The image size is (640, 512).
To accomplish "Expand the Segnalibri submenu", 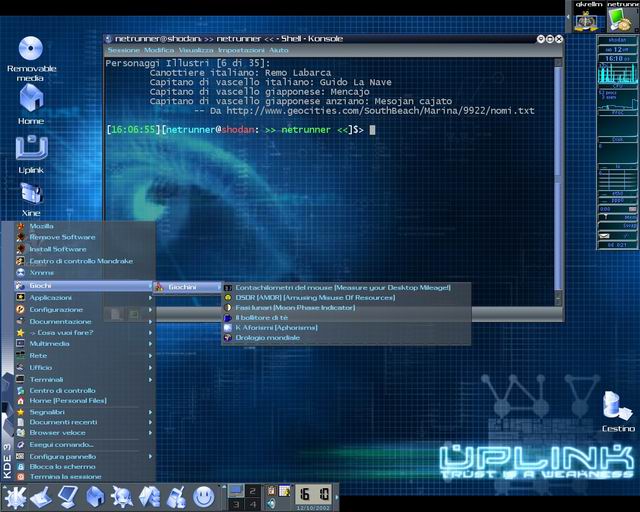I will (84, 412).
